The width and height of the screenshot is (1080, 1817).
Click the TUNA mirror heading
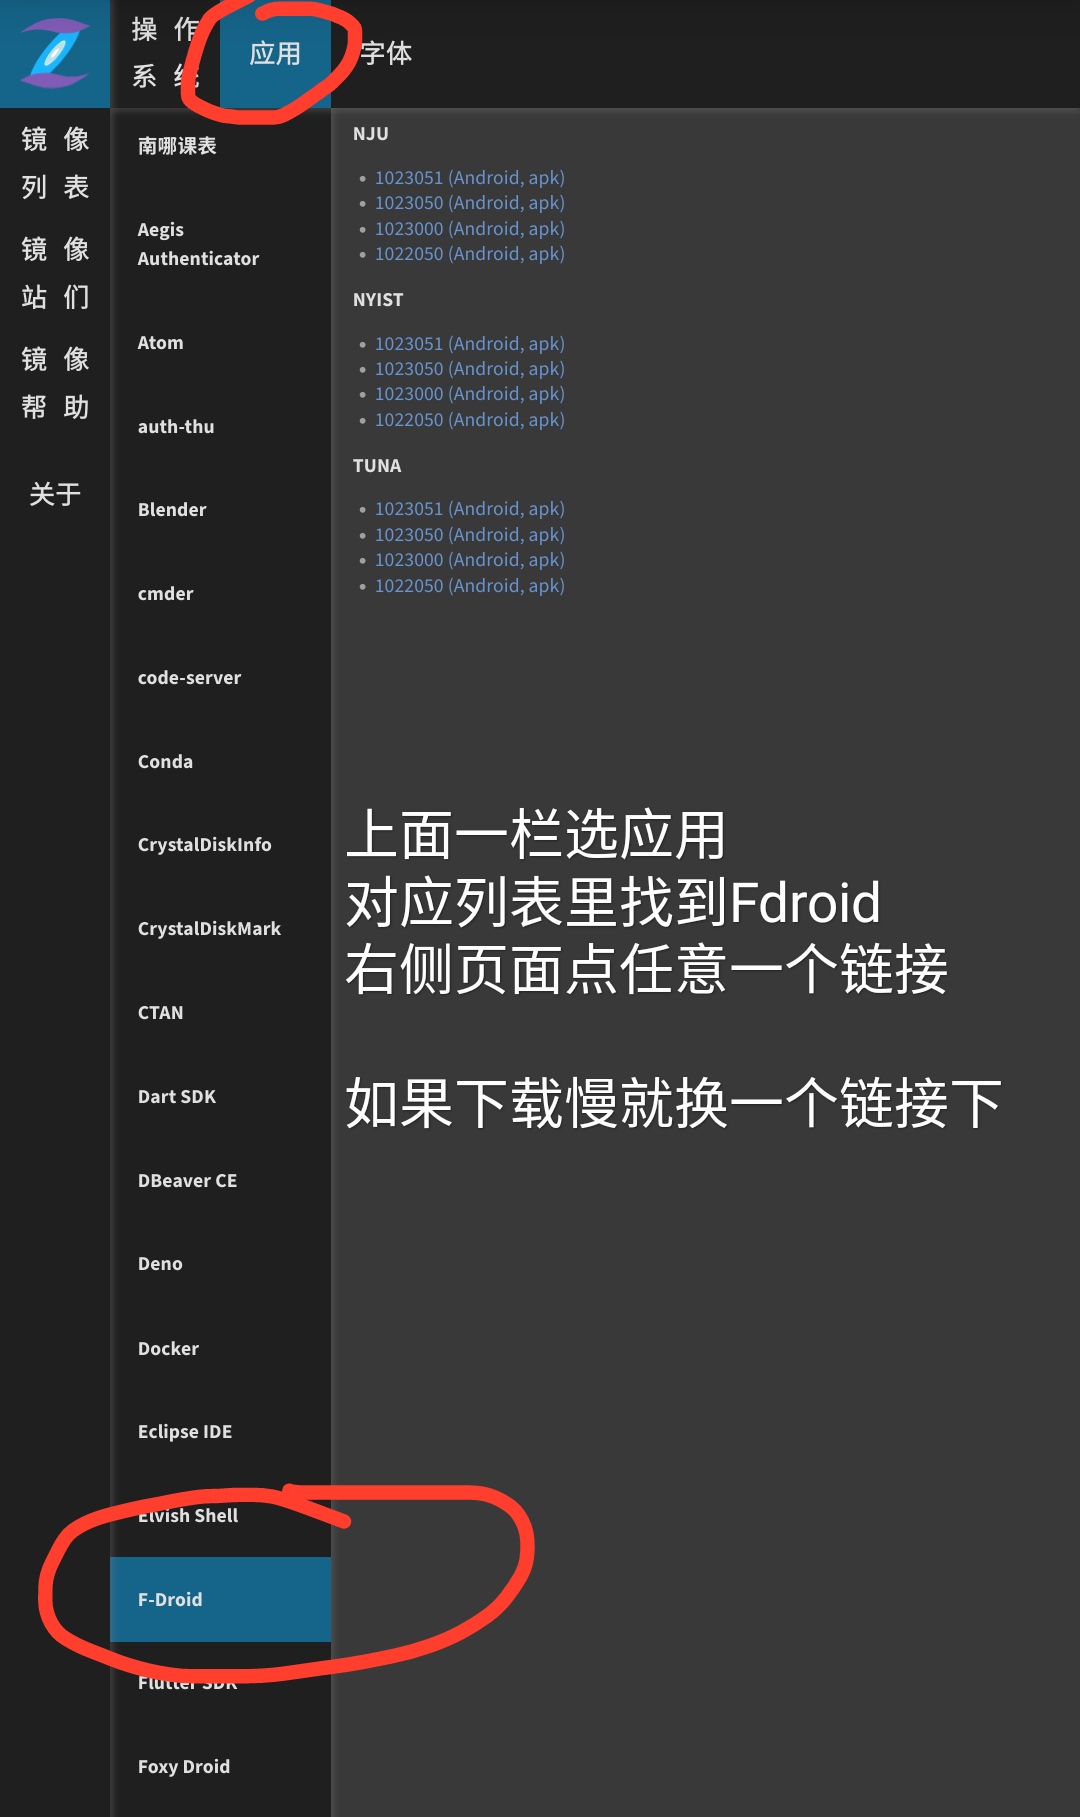point(377,466)
